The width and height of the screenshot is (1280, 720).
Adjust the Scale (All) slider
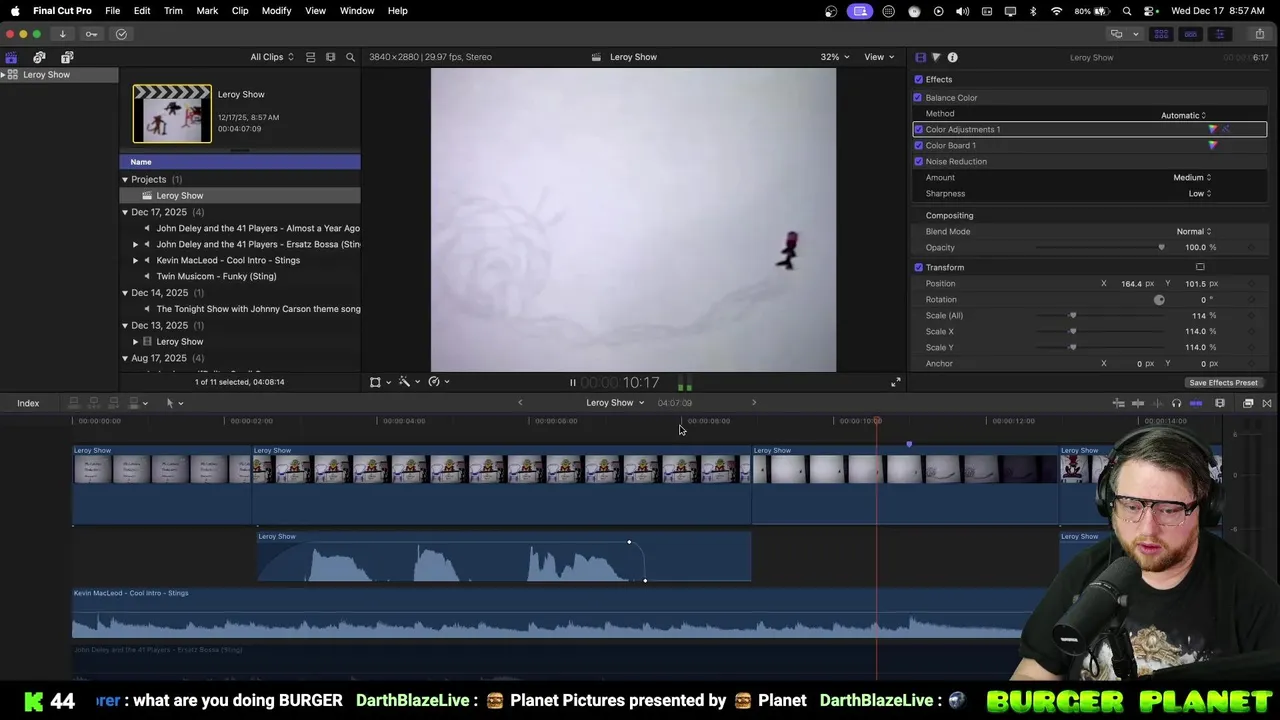pos(1073,315)
